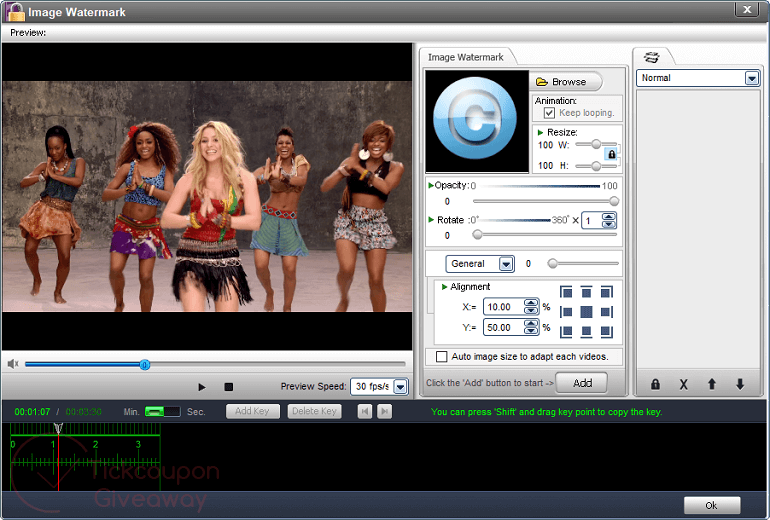Click the Delete Key button
The image size is (770, 520).
[x=314, y=411]
